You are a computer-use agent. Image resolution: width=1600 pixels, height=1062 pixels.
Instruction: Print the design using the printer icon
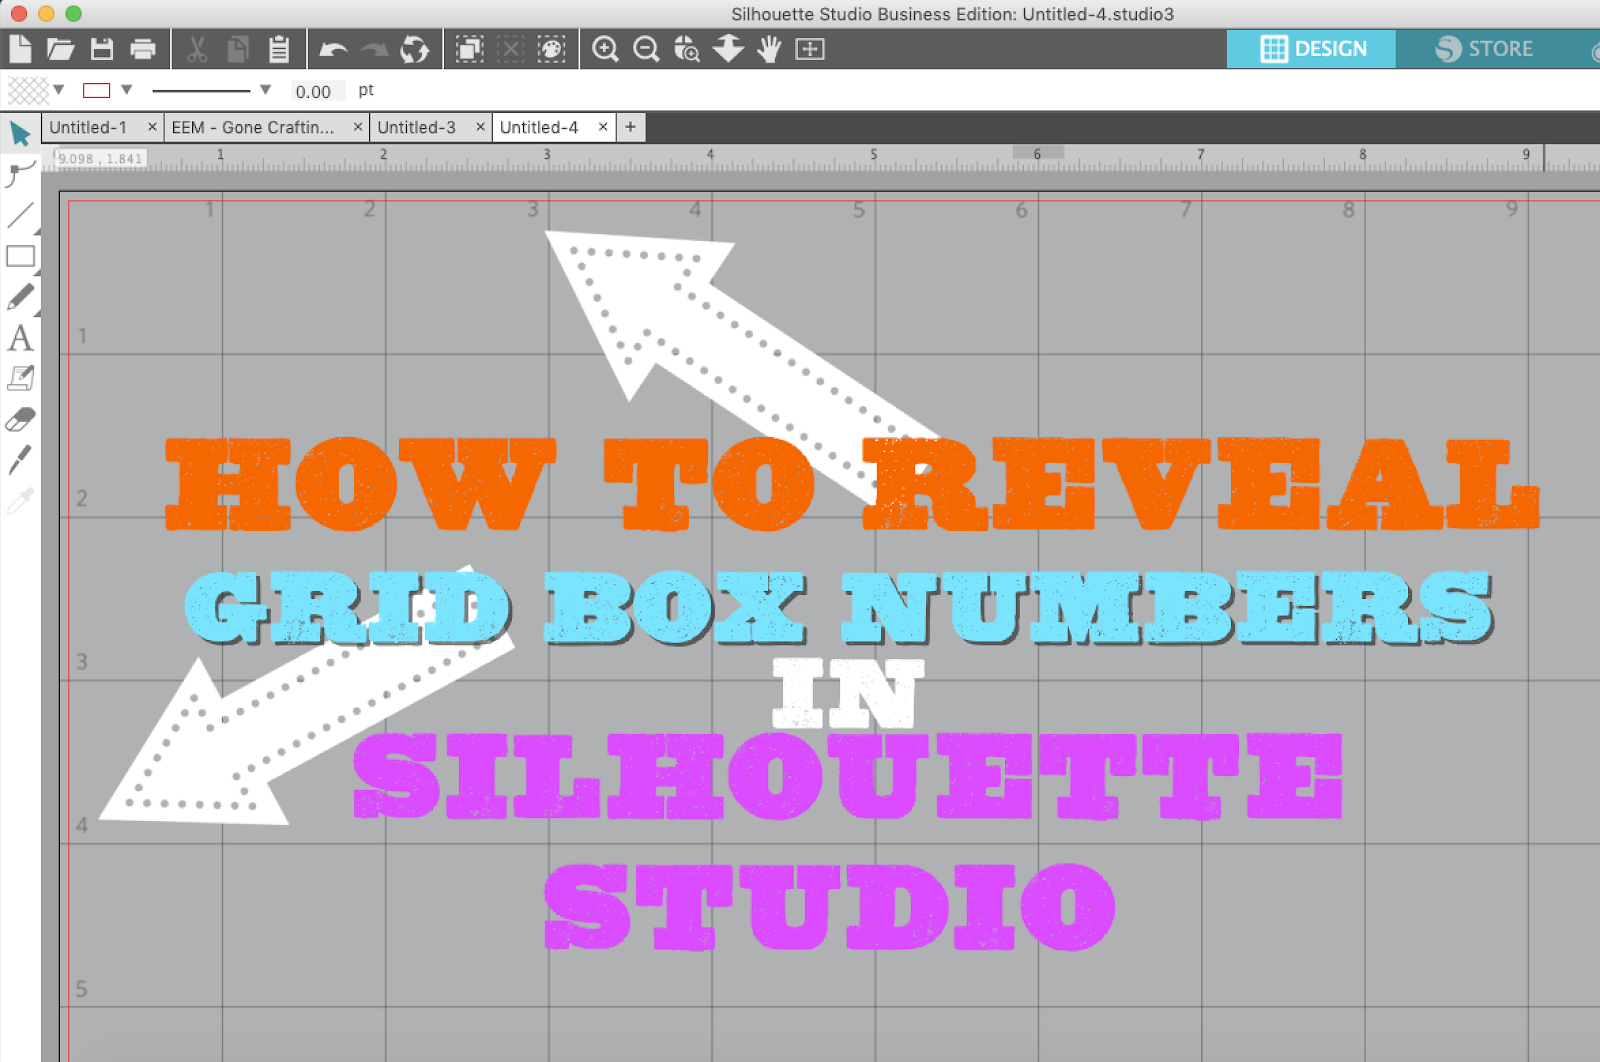coord(143,48)
